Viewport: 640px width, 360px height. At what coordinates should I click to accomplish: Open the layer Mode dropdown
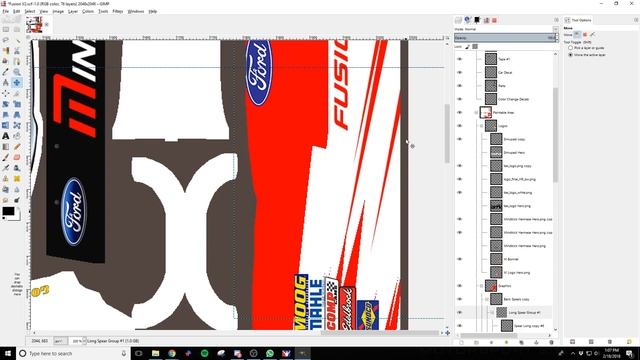tap(556, 29)
